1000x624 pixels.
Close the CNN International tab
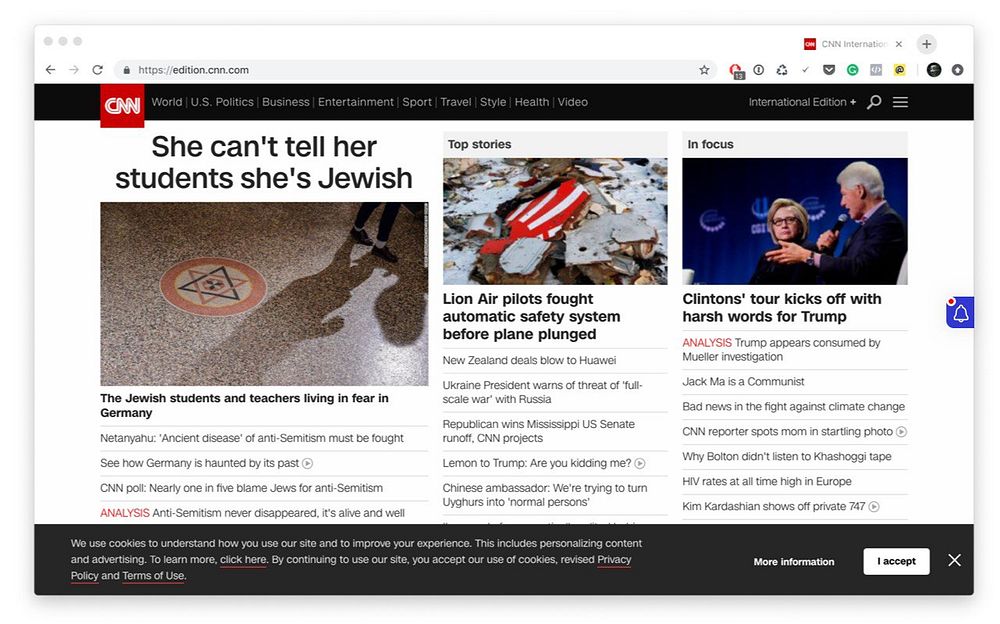coord(899,44)
